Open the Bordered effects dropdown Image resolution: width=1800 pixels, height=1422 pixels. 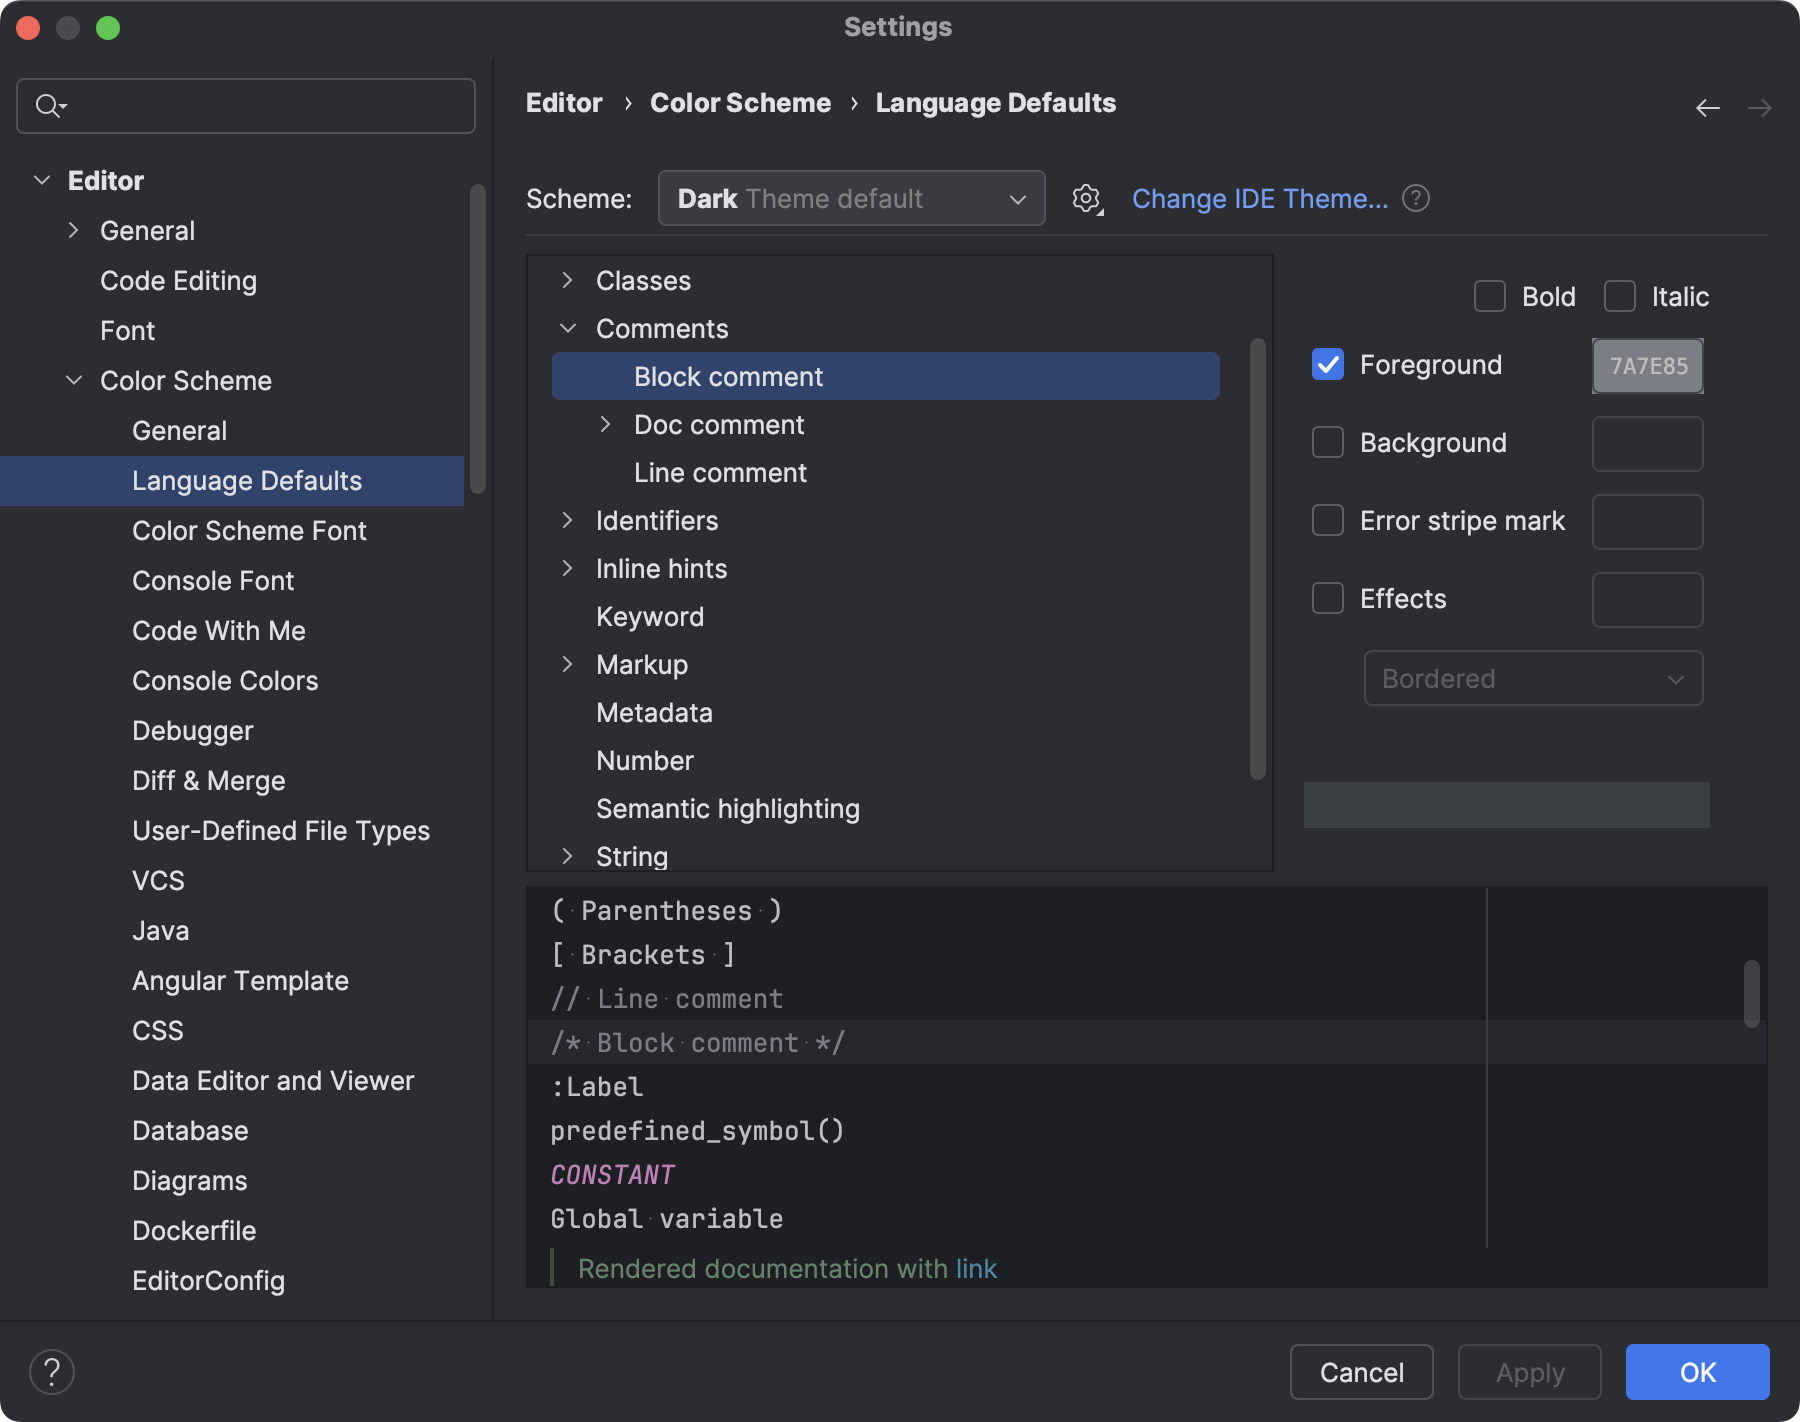coord(1533,678)
